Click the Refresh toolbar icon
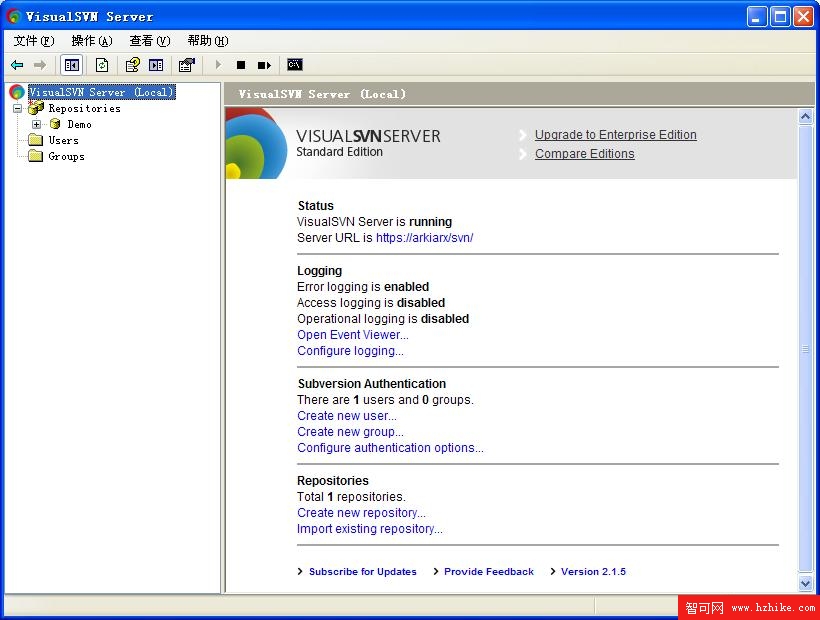This screenshot has height=620, width=820. [102, 65]
